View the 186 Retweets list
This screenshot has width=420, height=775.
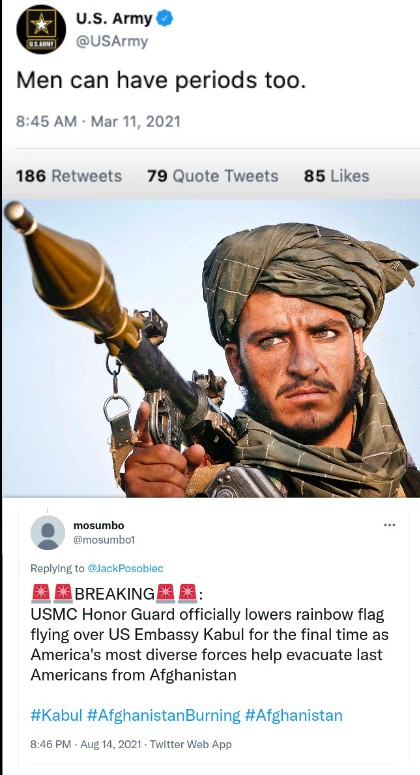click(x=69, y=176)
